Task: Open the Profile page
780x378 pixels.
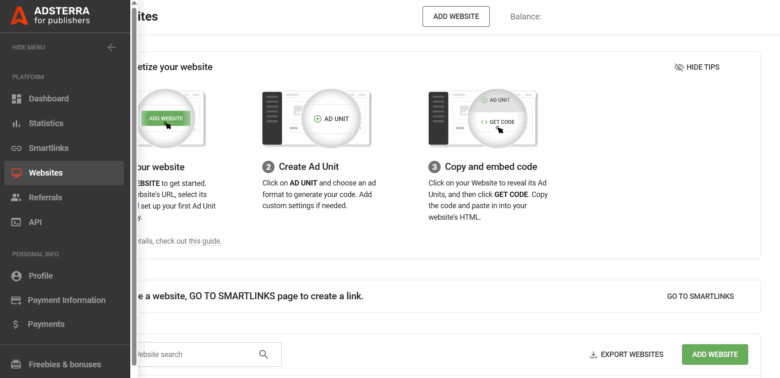Action: 64,276
